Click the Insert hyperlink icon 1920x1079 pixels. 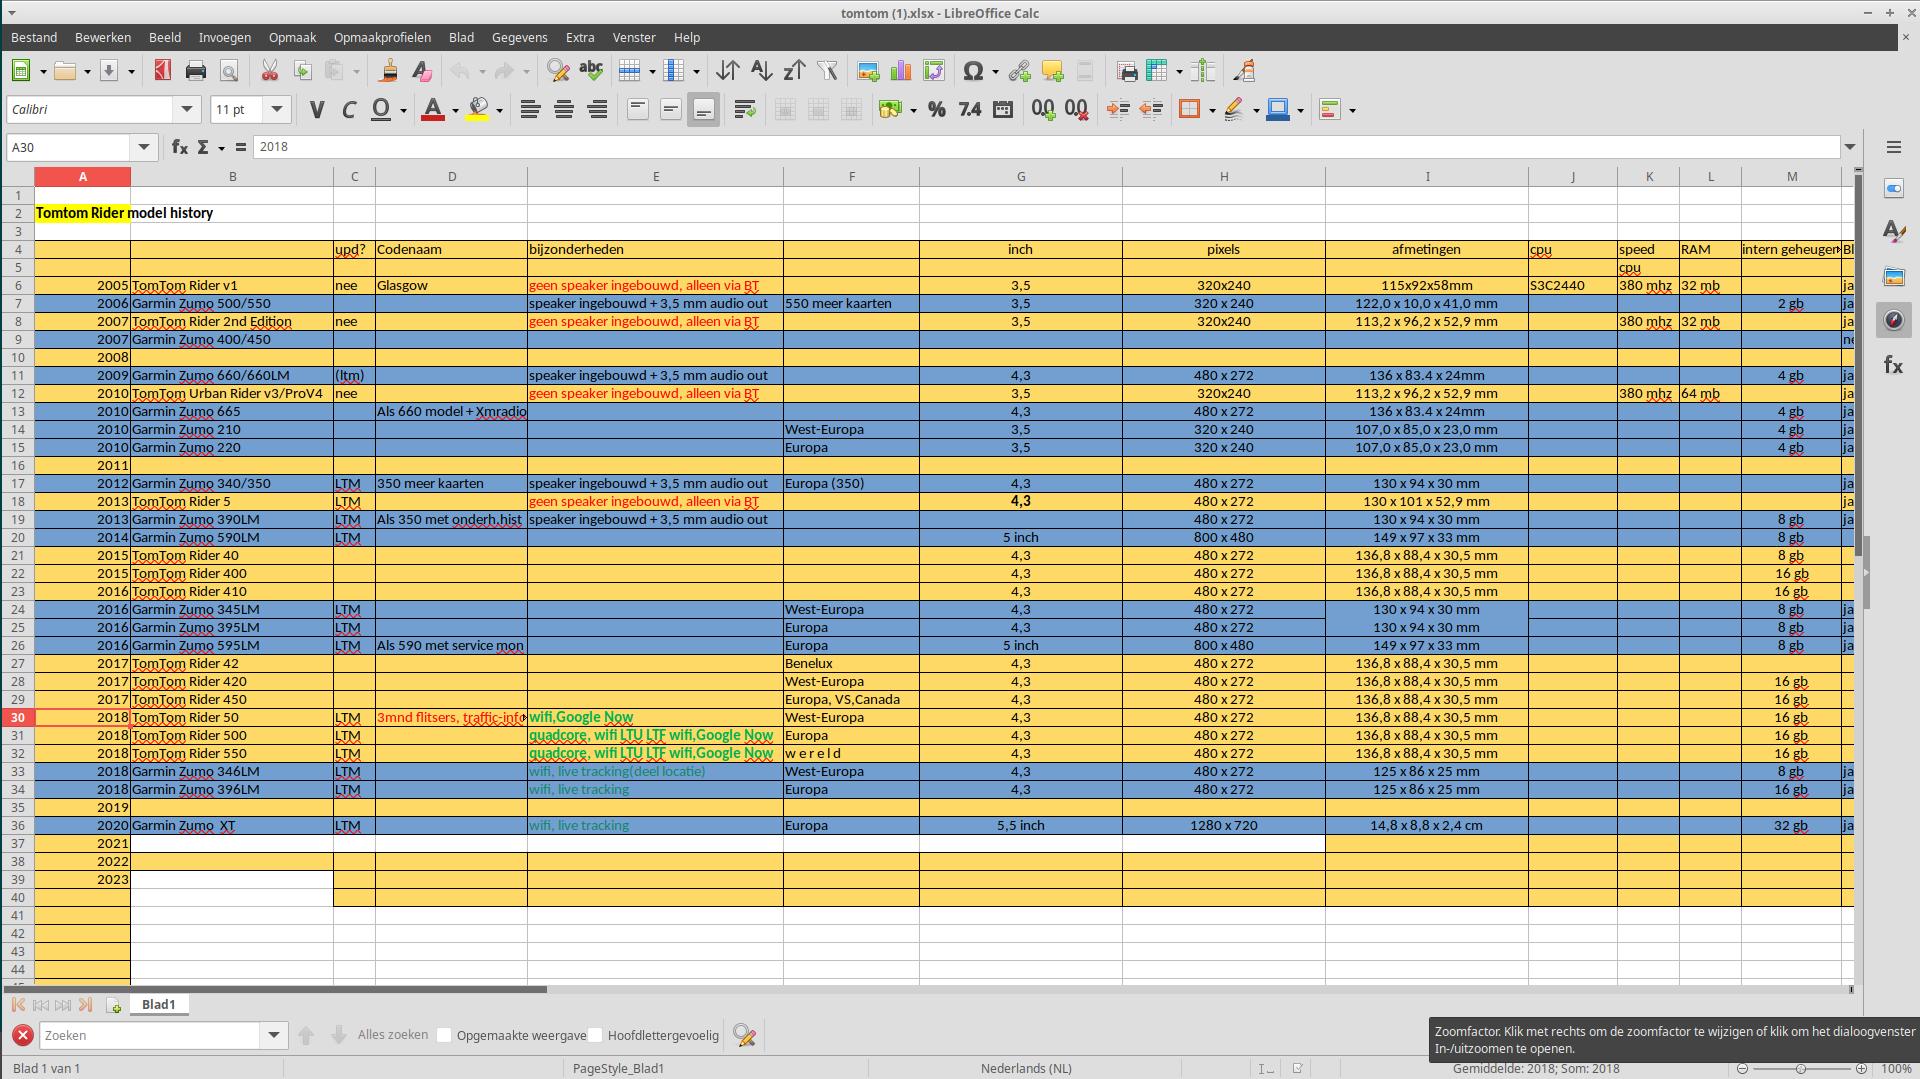(x=1019, y=71)
